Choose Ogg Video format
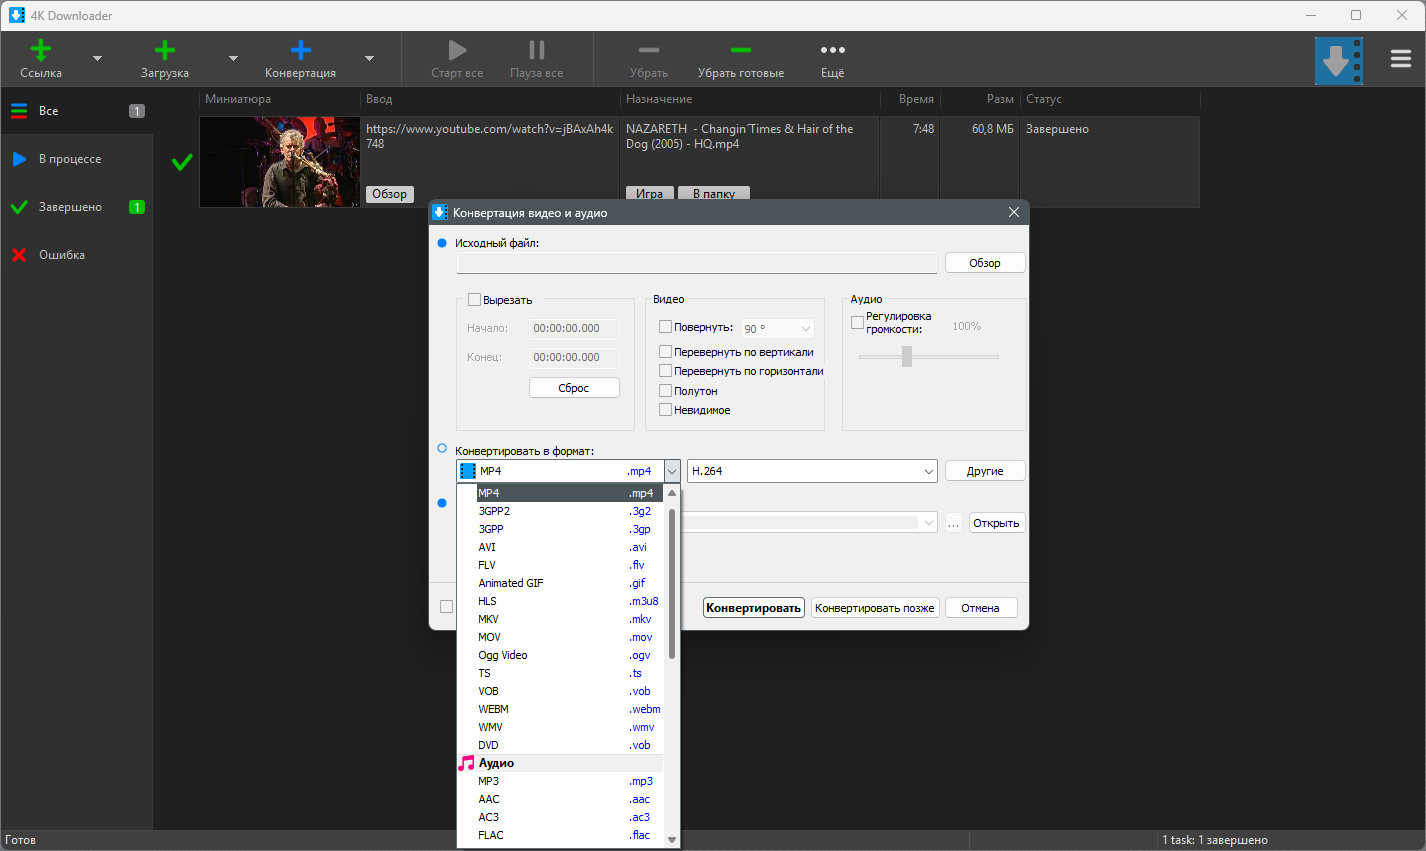Viewport: 1426px width, 851px height. (x=560, y=655)
